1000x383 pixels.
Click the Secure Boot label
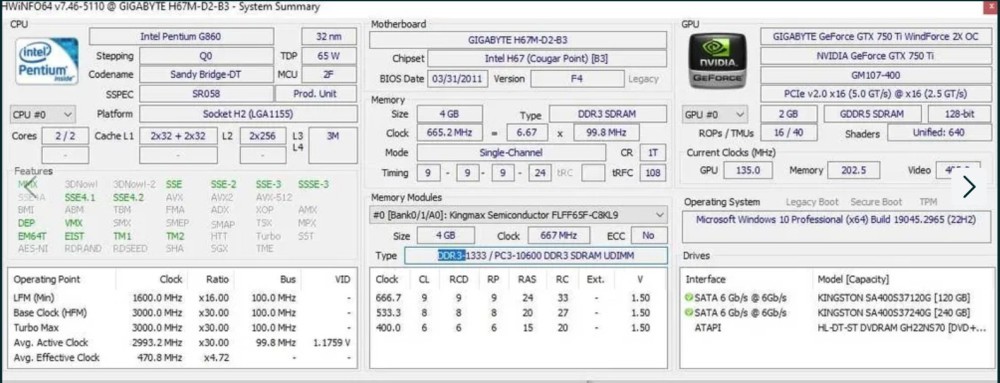876,201
